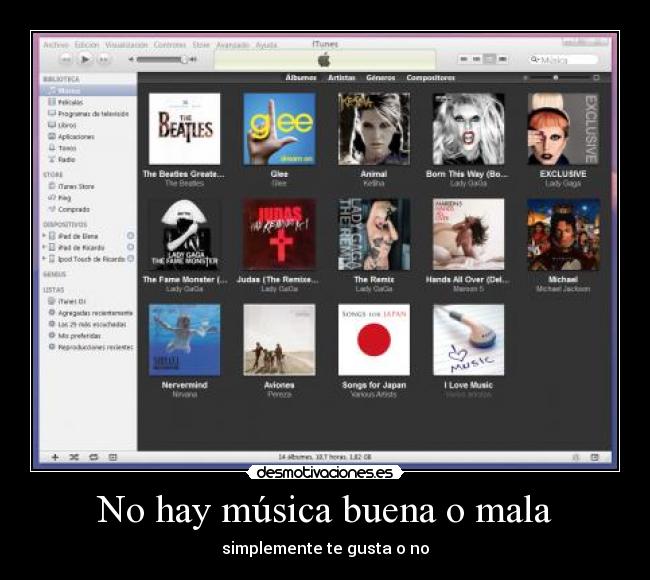Select grid view button

490,59
